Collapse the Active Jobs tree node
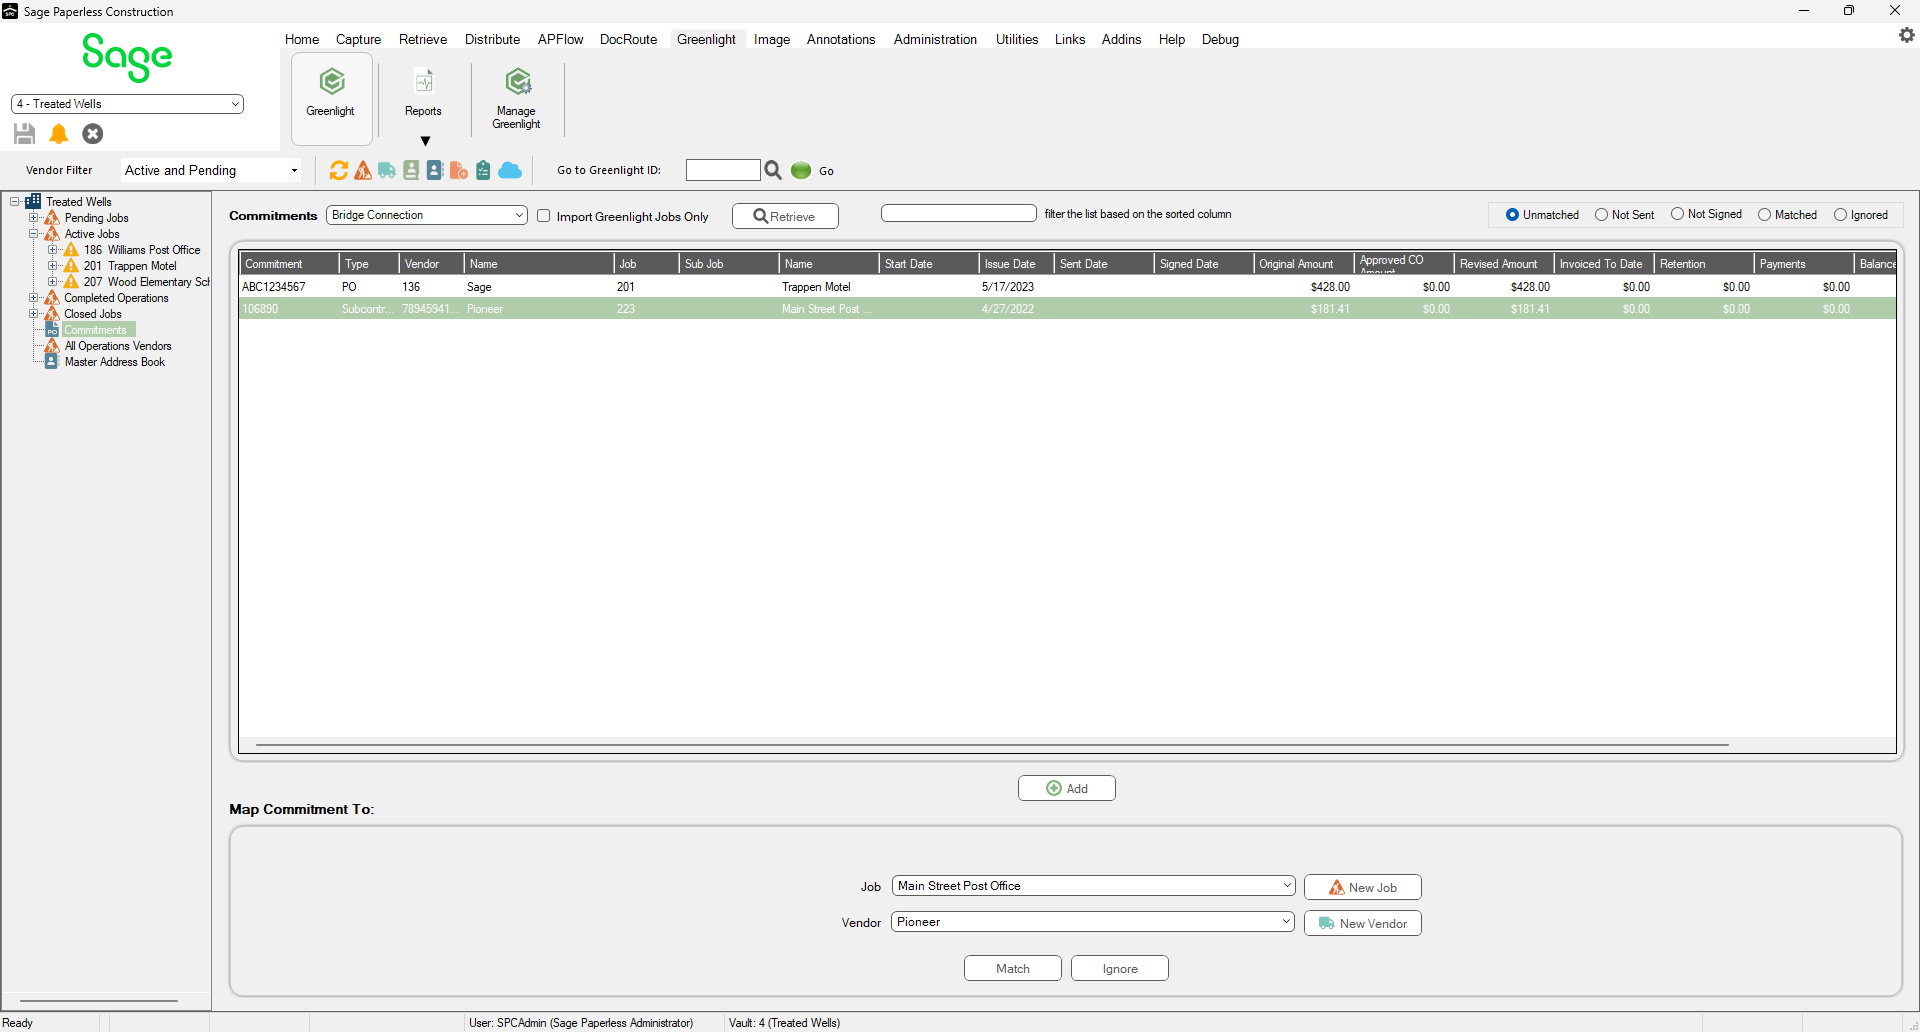 34,234
